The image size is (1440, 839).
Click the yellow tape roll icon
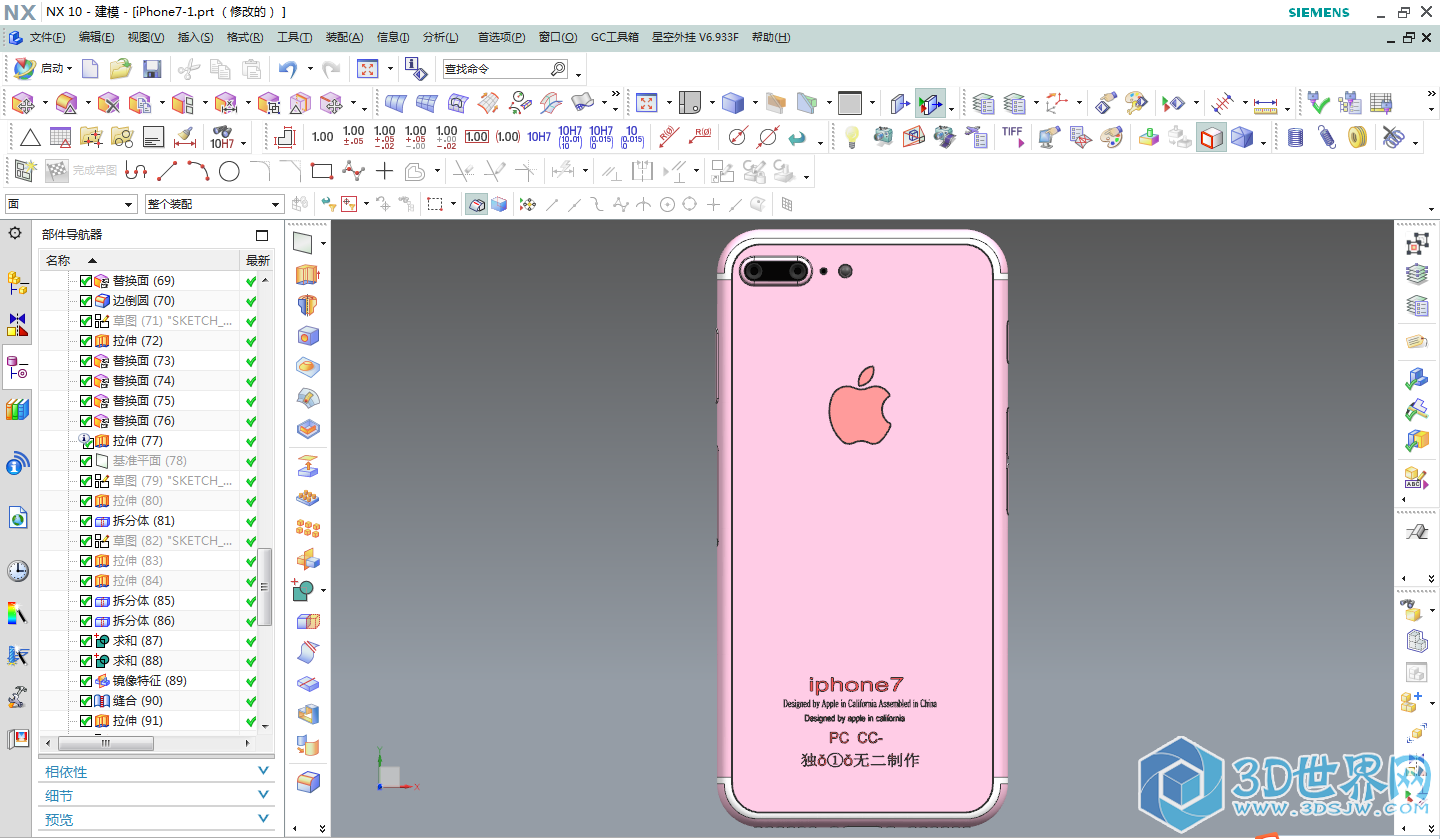[x=1357, y=137]
